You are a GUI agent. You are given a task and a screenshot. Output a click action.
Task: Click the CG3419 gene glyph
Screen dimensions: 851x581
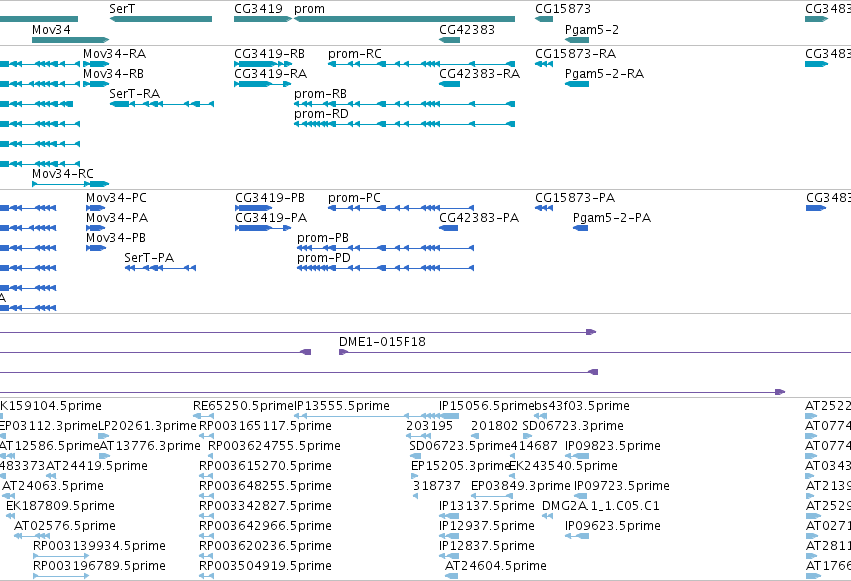263,19
